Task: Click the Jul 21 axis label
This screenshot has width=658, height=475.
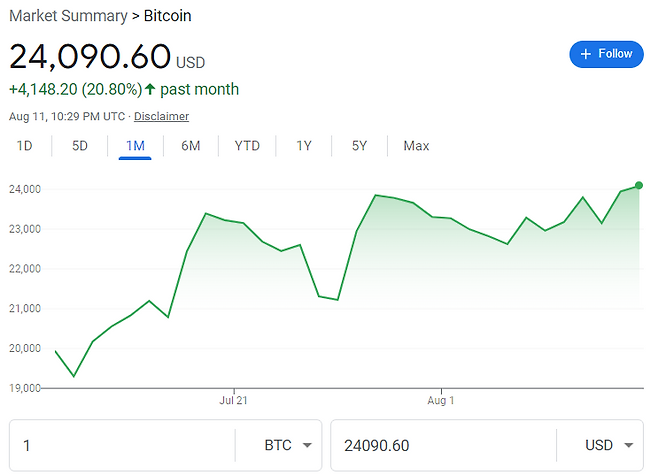Action: tap(233, 401)
